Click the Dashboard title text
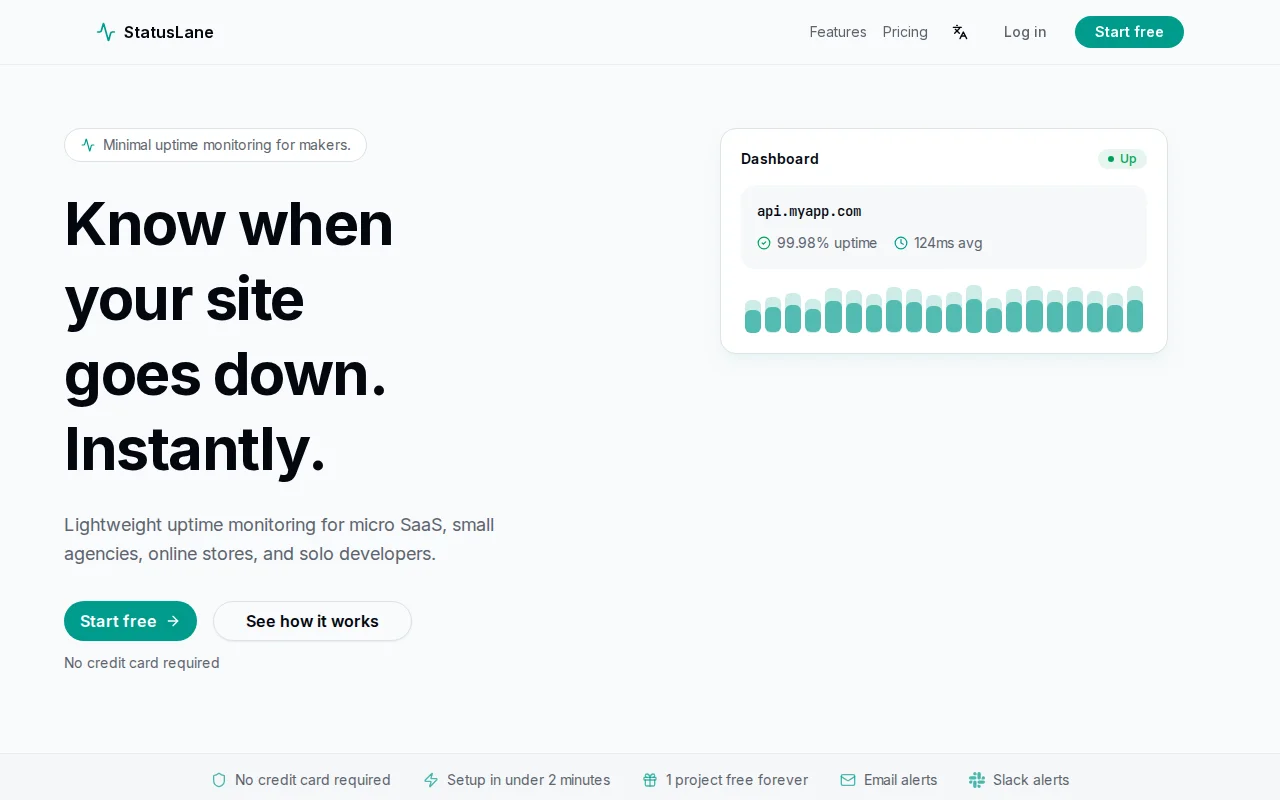1280x800 pixels. (780, 159)
